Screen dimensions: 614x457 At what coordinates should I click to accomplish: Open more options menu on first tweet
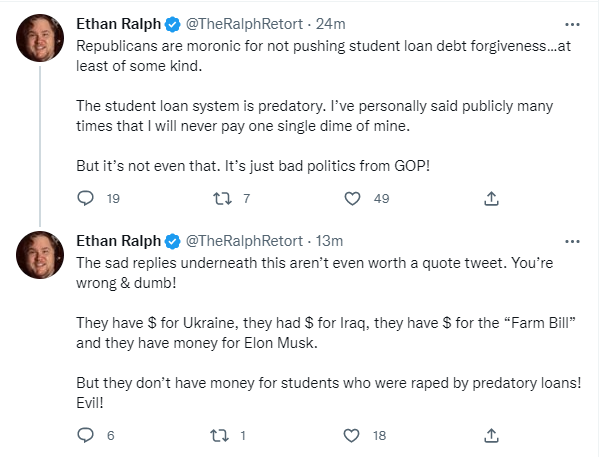point(572,24)
